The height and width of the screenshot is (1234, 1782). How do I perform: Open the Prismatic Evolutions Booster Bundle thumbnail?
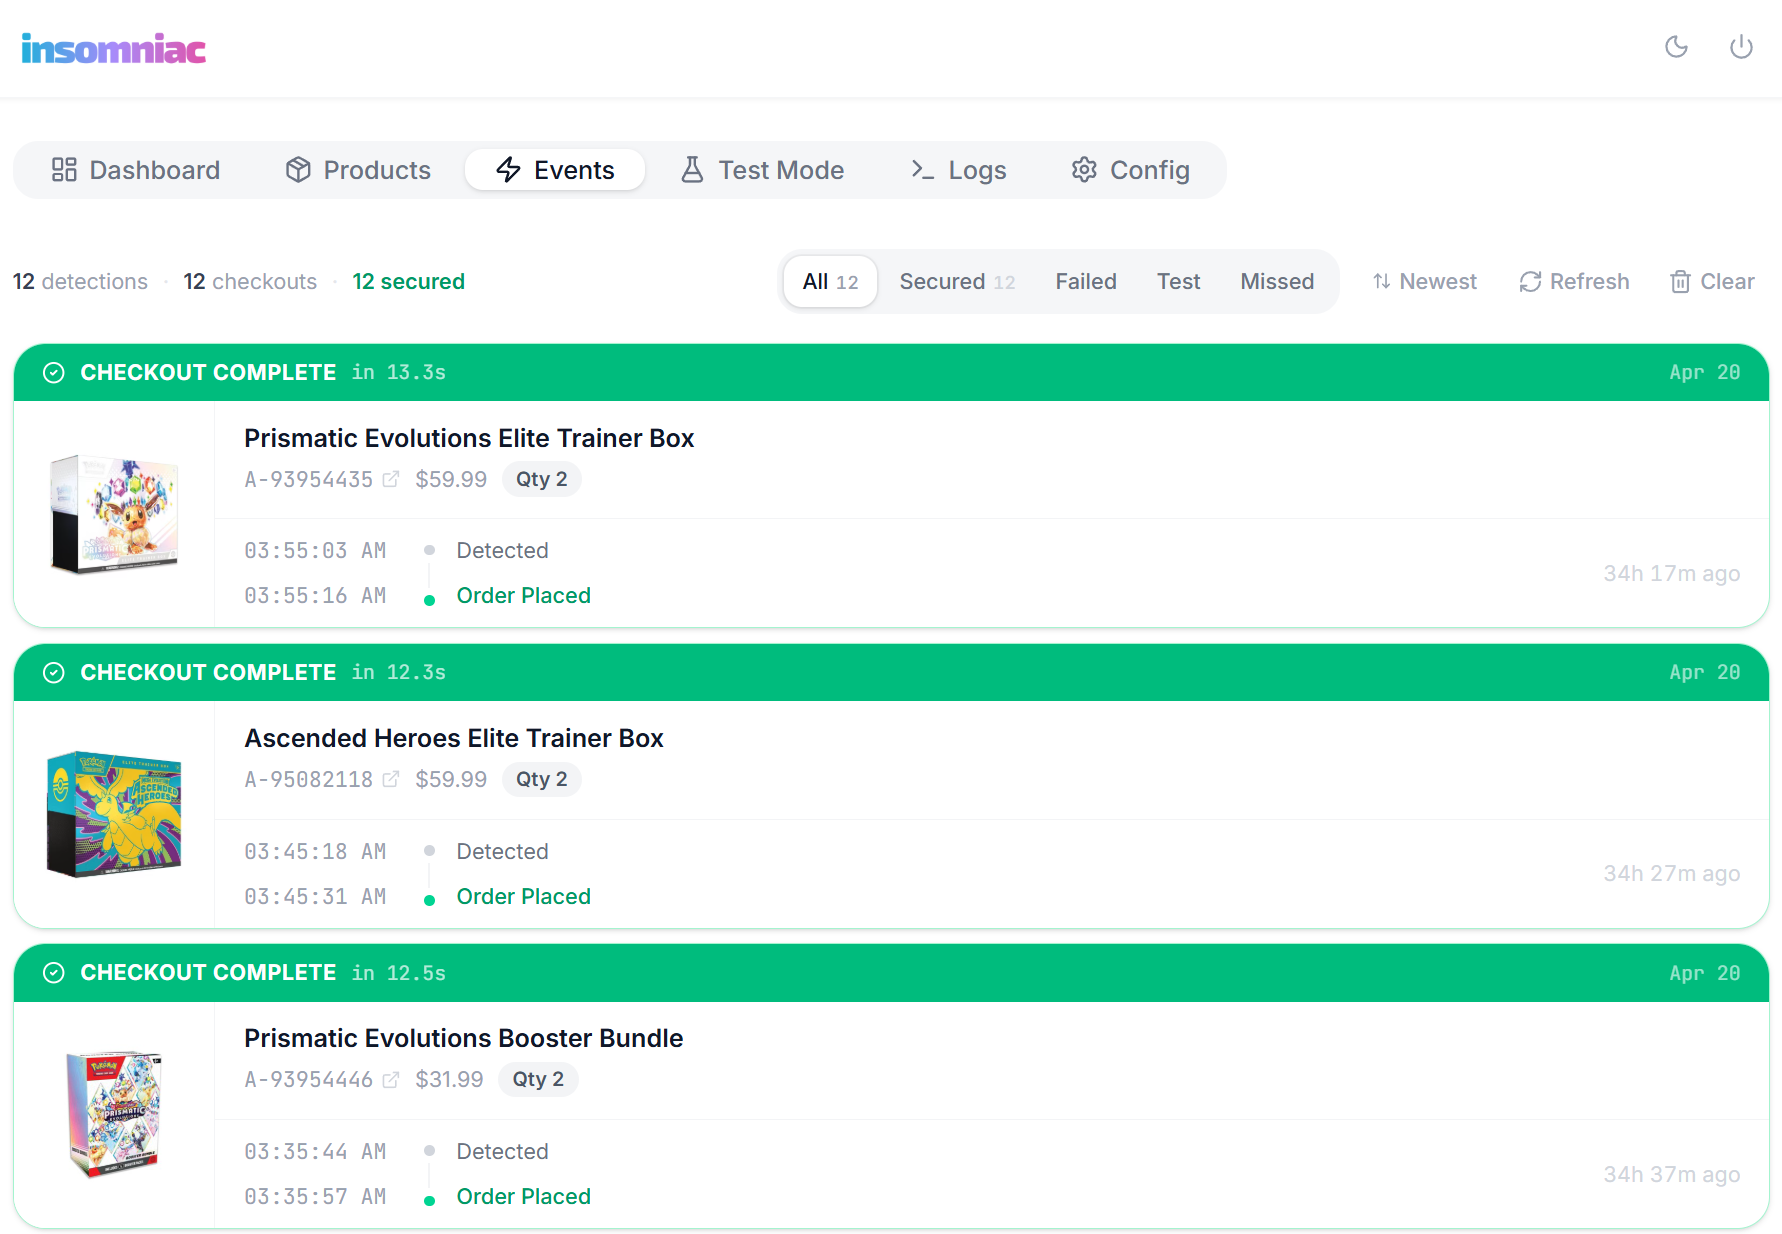pos(114,1115)
